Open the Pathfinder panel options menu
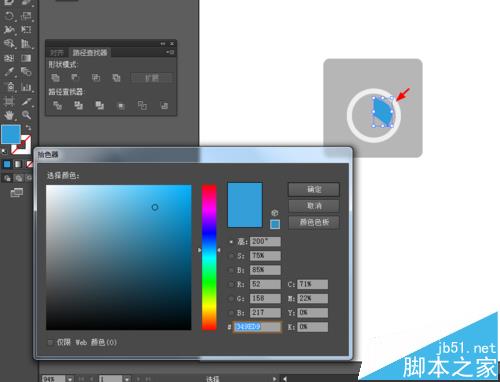The width and height of the screenshot is (500, 382). tap(170, 52)
